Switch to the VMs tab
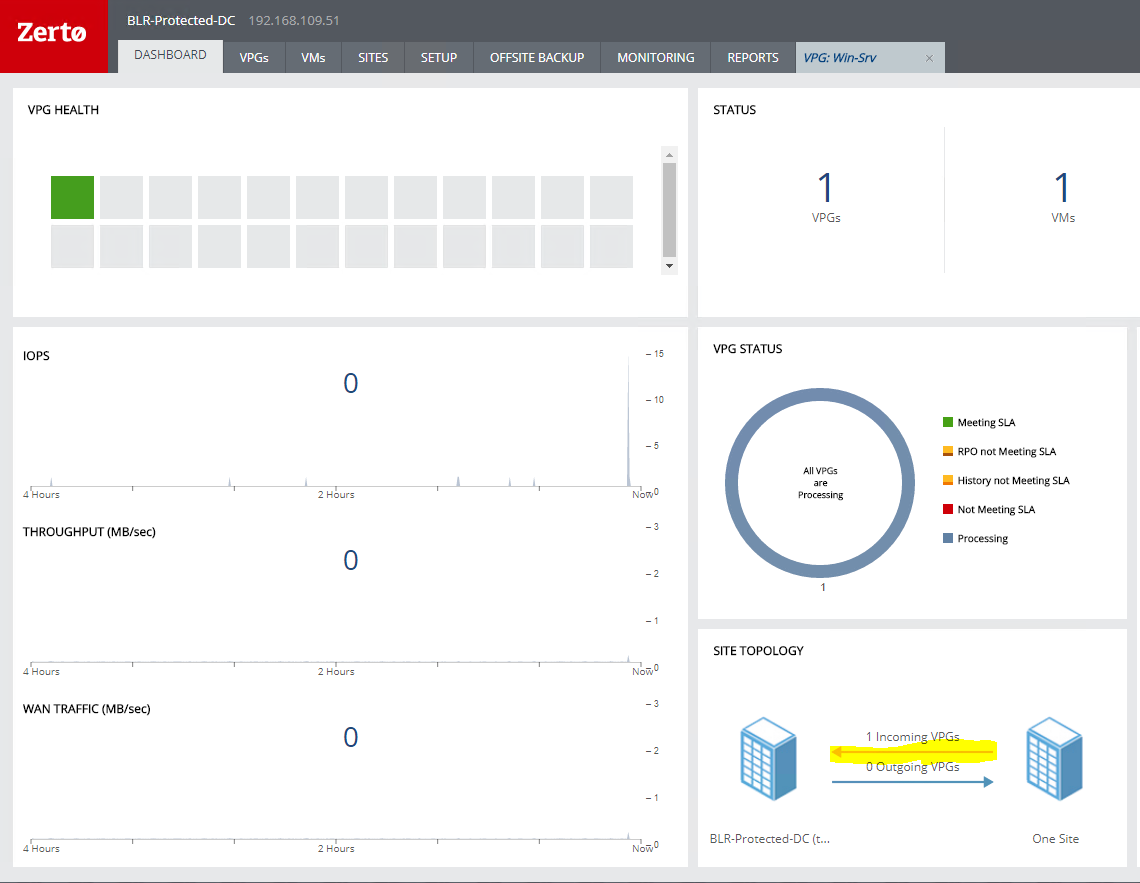Image resolution: width=1140 pixels, height=883 pixels. (313, 58)
